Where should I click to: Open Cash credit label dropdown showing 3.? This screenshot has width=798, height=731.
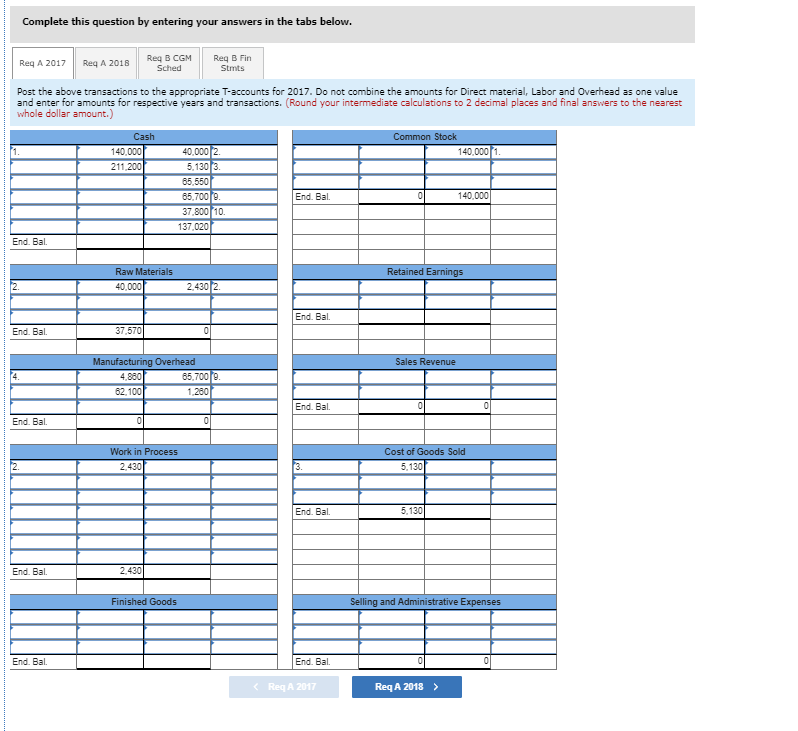click(x=244, y=166)
